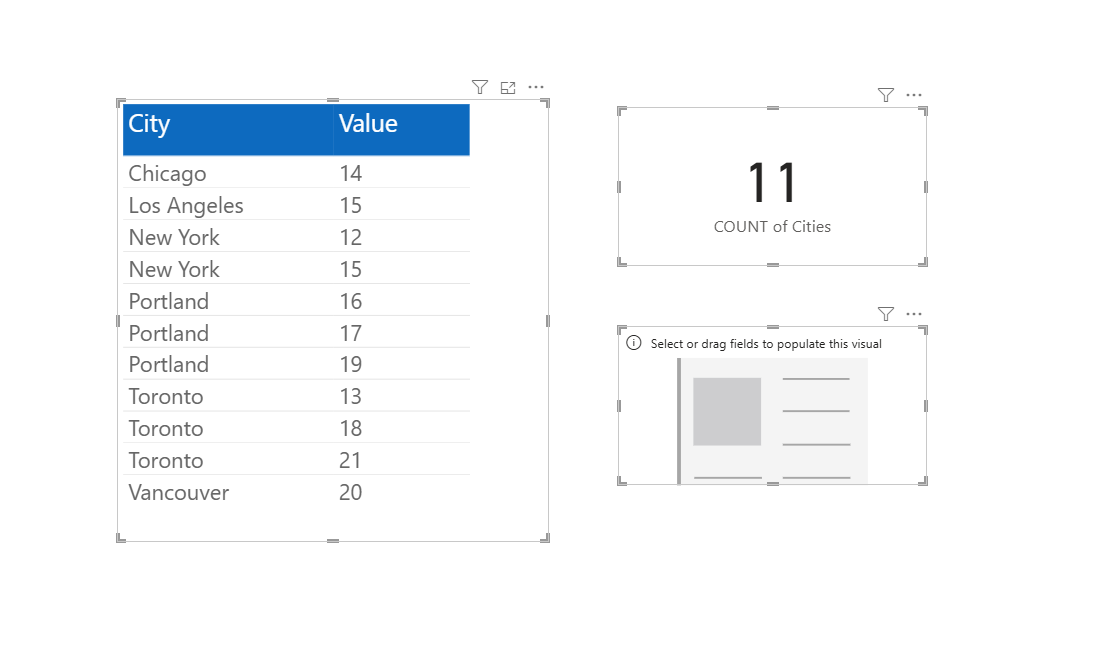
Task: Open more options for the City table
Action: coord(536,88)
